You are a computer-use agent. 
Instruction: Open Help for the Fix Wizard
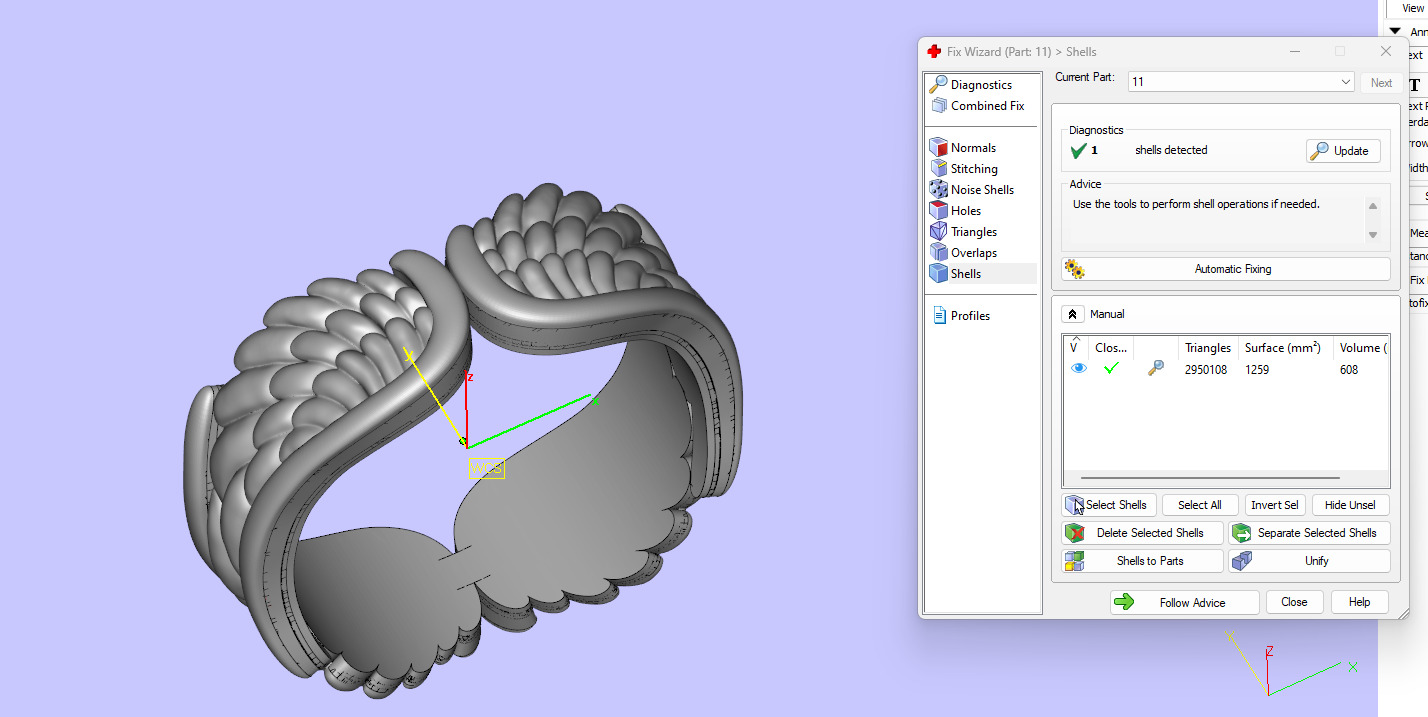(1359, 602)
